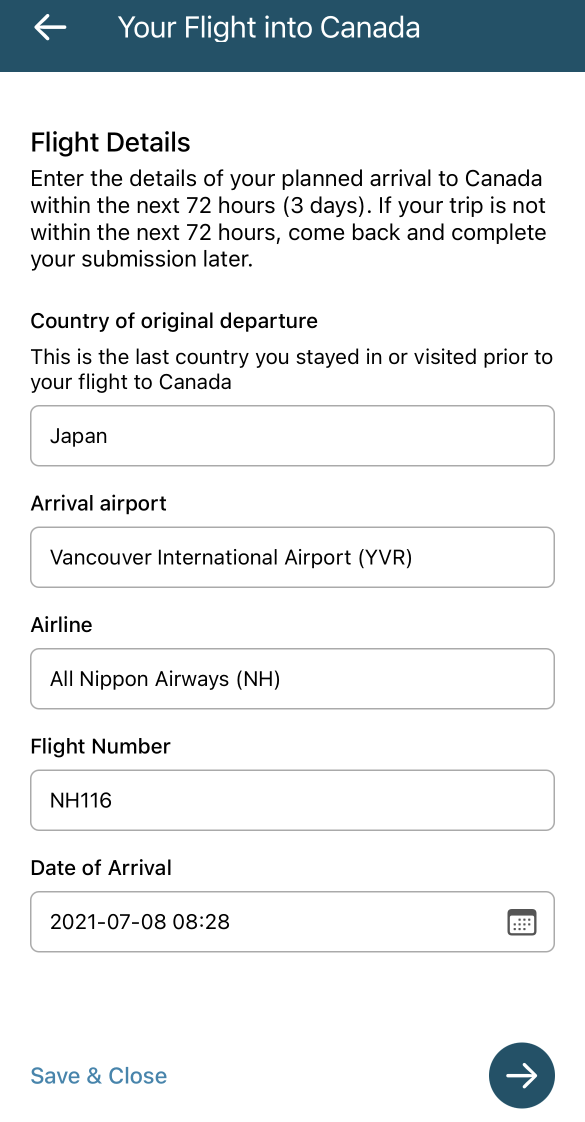Tap the 'Country of original departure' label

[174, 321]
